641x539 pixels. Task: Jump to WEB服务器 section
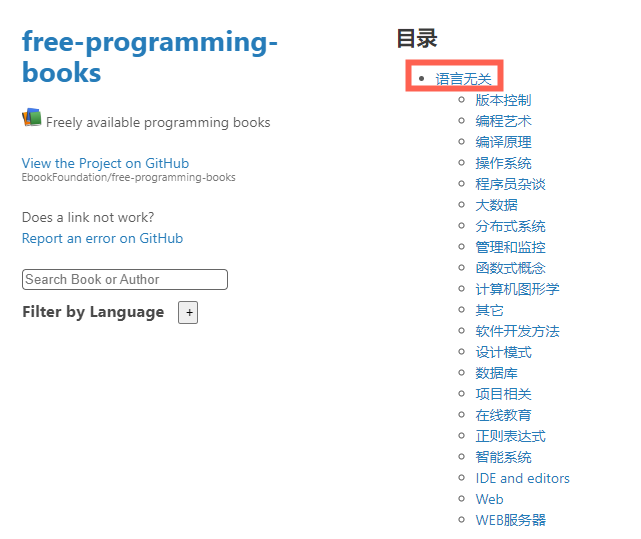pyautogui.click(x=510, y=520)
